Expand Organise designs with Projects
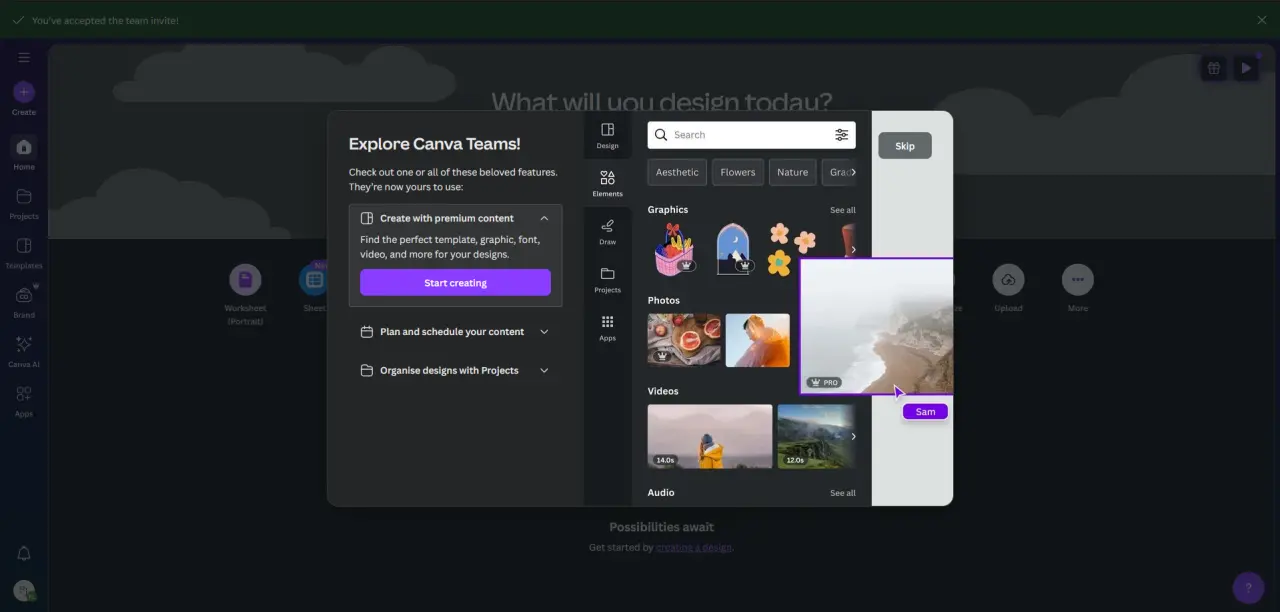The image size is (1280, 612). pos(455,370)
